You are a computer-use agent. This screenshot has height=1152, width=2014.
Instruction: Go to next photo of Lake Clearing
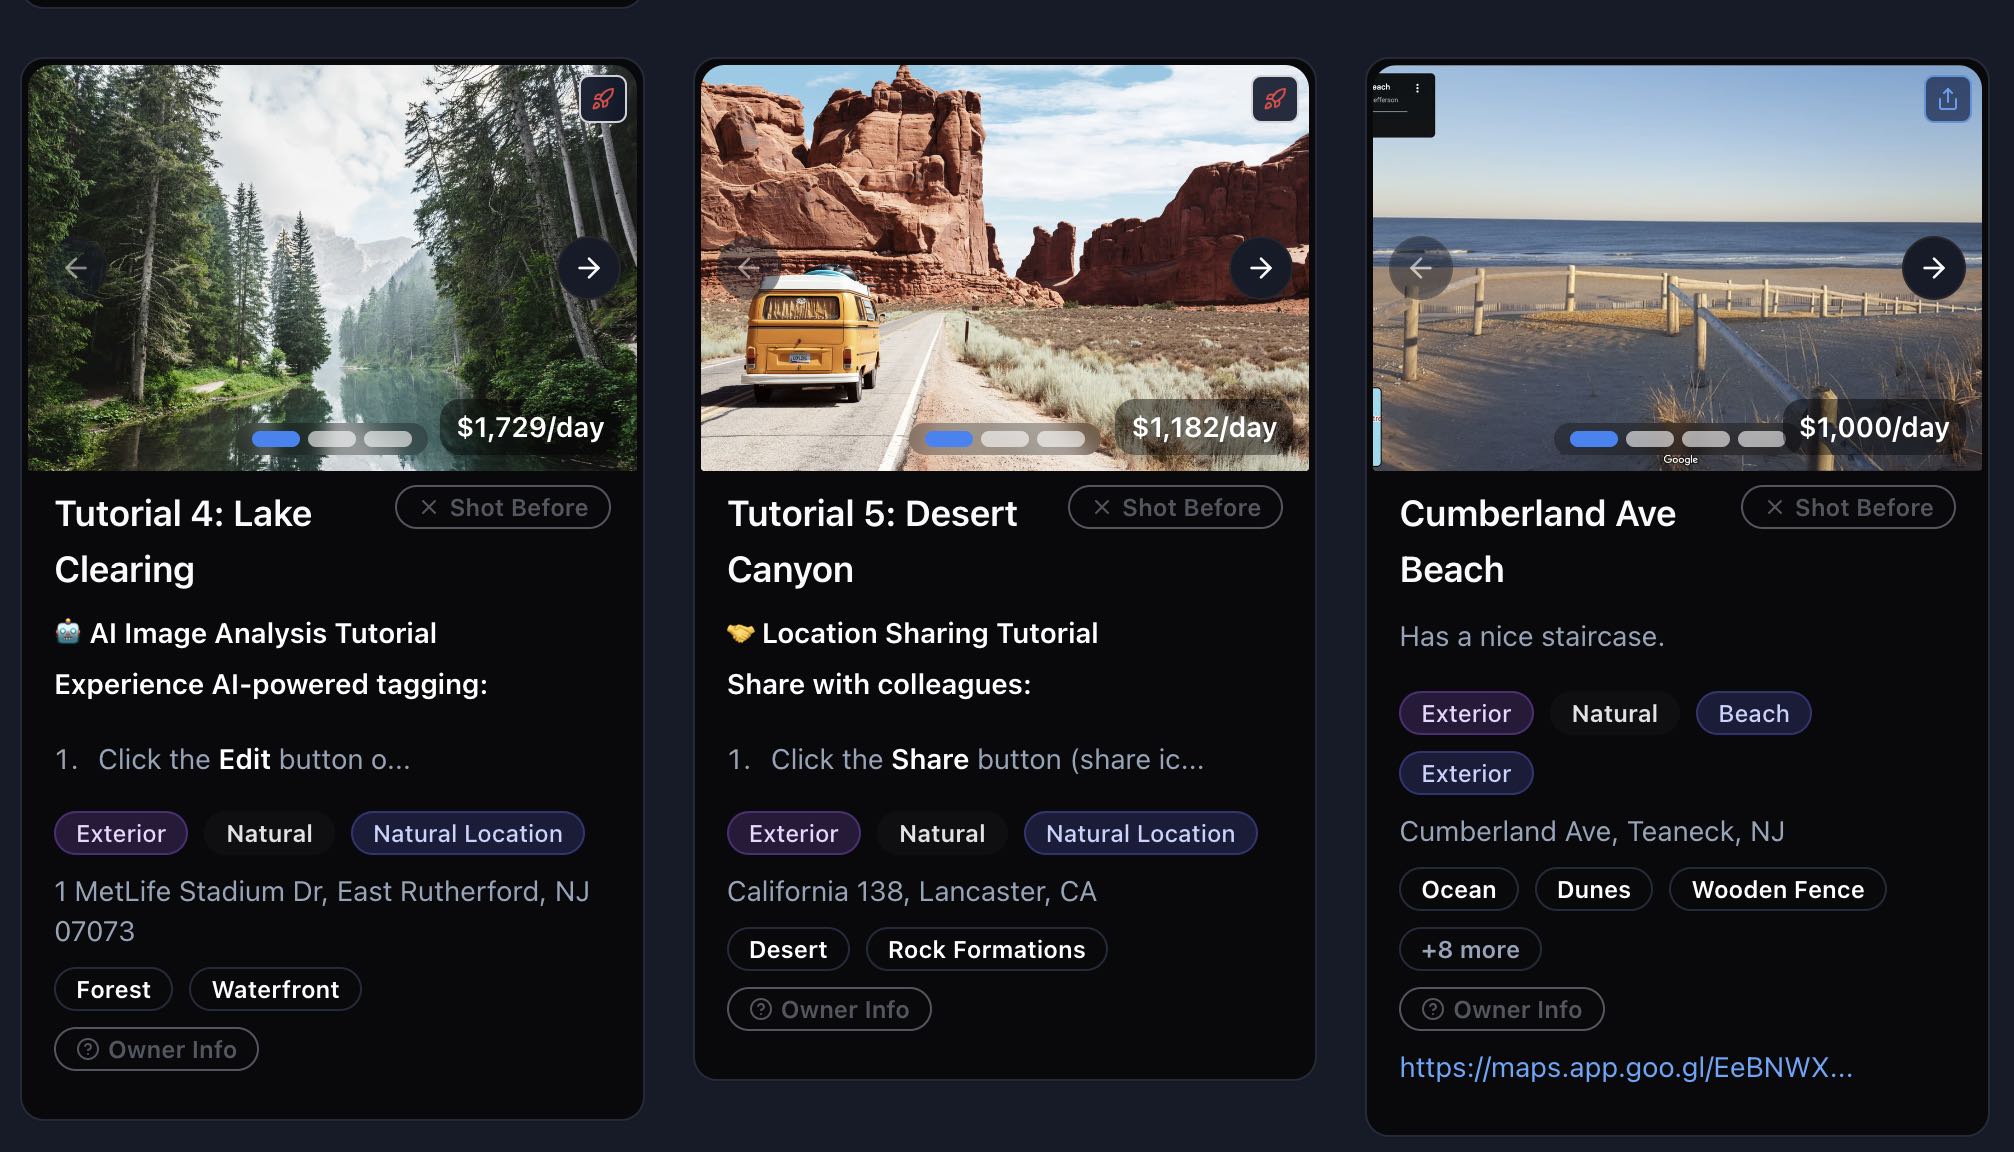click(589, 267)
